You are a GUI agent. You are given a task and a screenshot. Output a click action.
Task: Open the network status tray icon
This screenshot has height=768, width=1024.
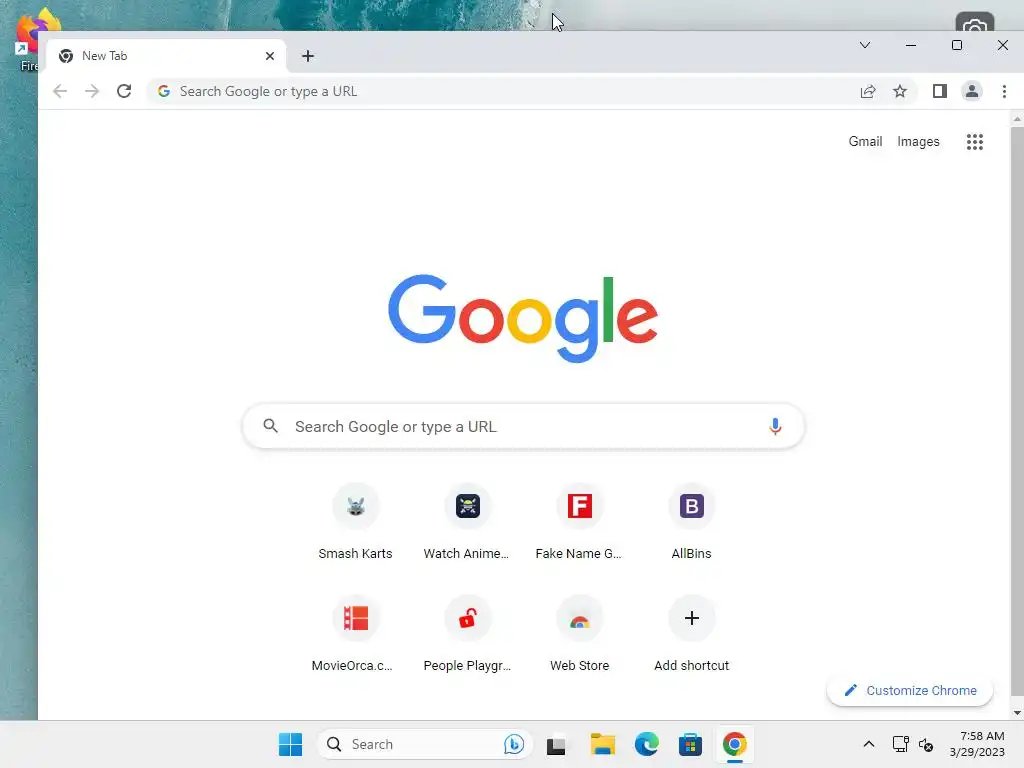tap(901, 744)
